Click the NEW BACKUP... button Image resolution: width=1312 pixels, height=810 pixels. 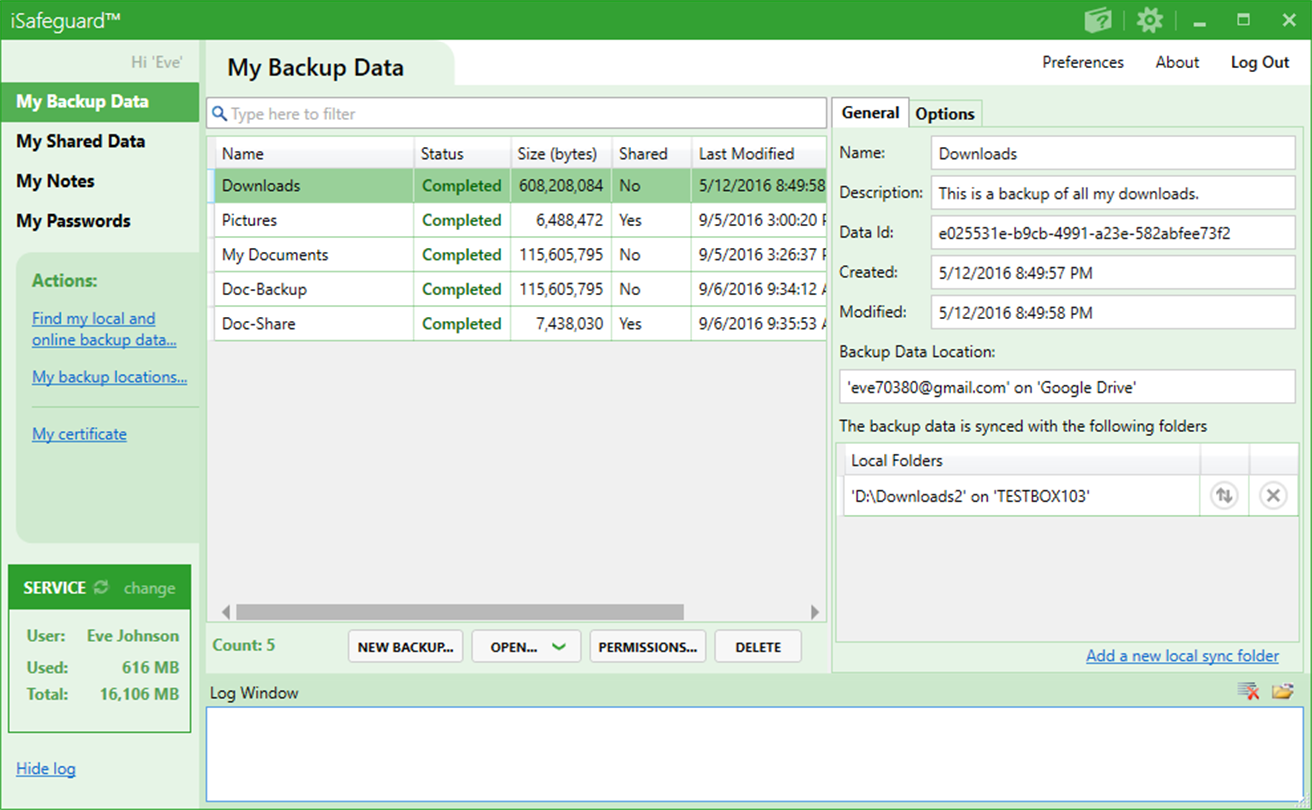click(405, 647)
